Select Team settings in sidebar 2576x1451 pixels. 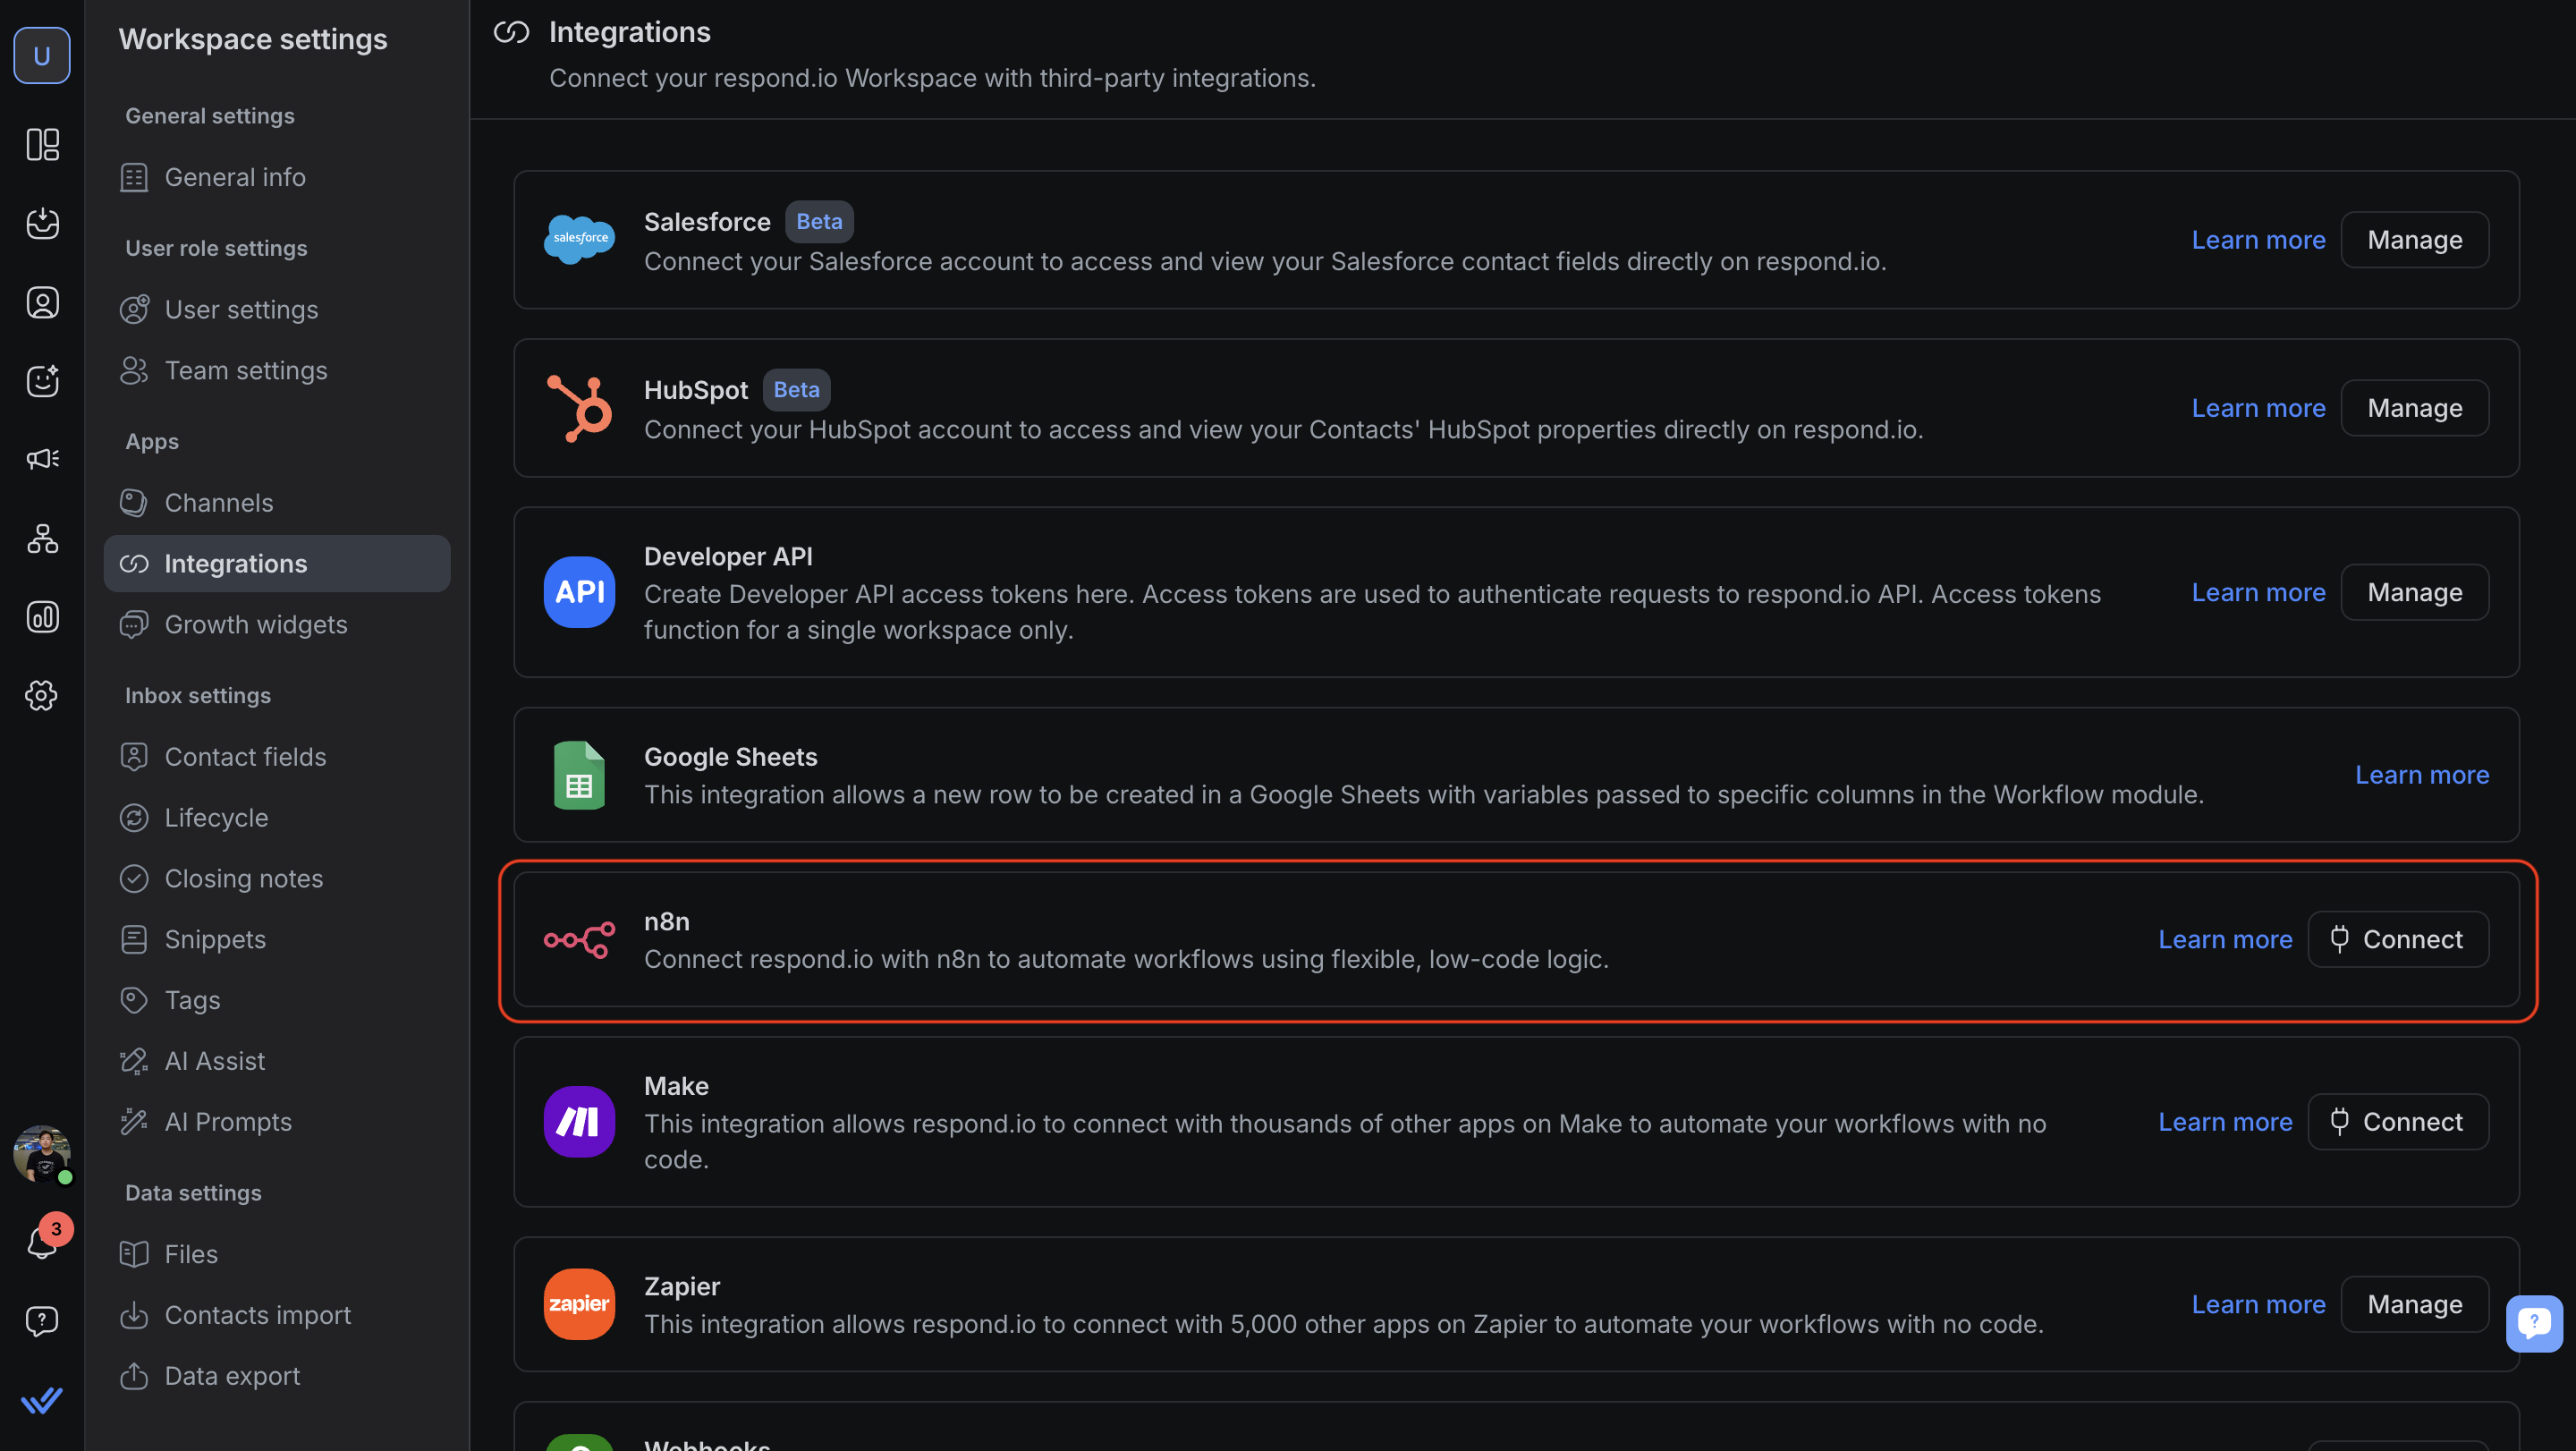pos(245,371)
